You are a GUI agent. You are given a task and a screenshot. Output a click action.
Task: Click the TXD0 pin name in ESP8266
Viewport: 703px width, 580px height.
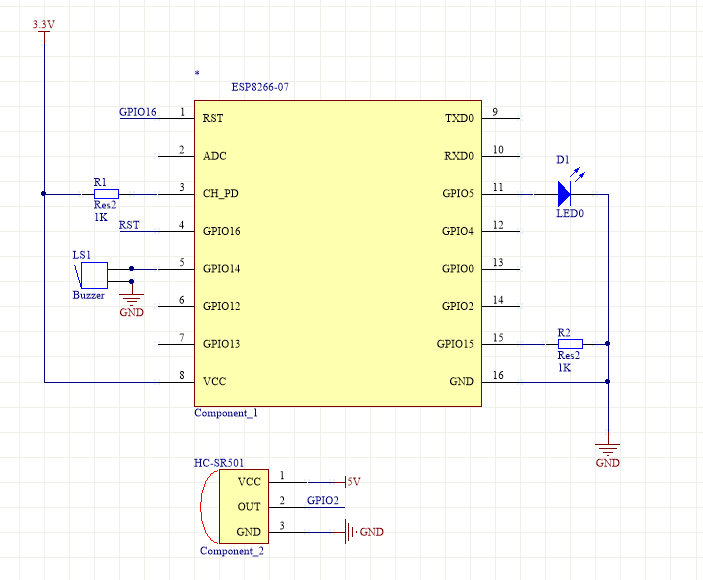[x=459, y=118]
